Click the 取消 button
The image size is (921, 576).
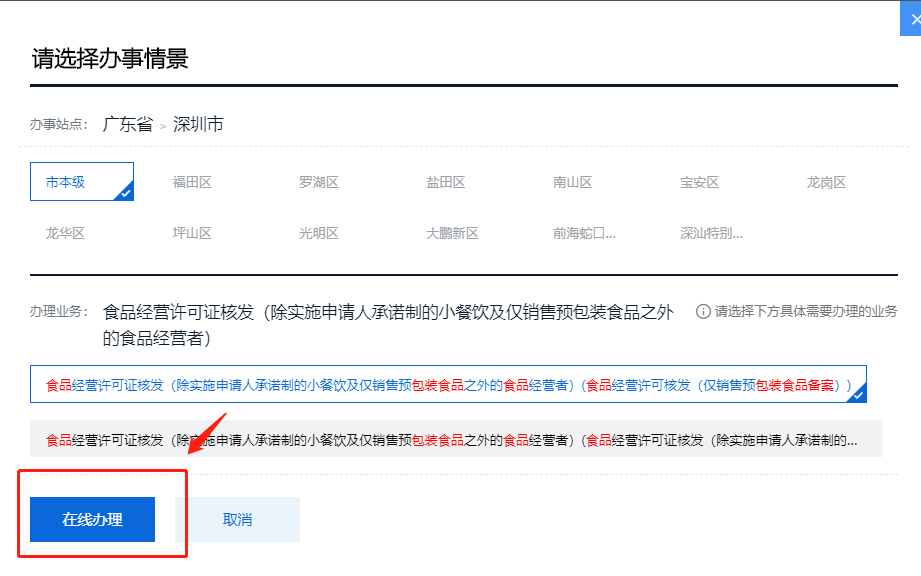(237, 519)
